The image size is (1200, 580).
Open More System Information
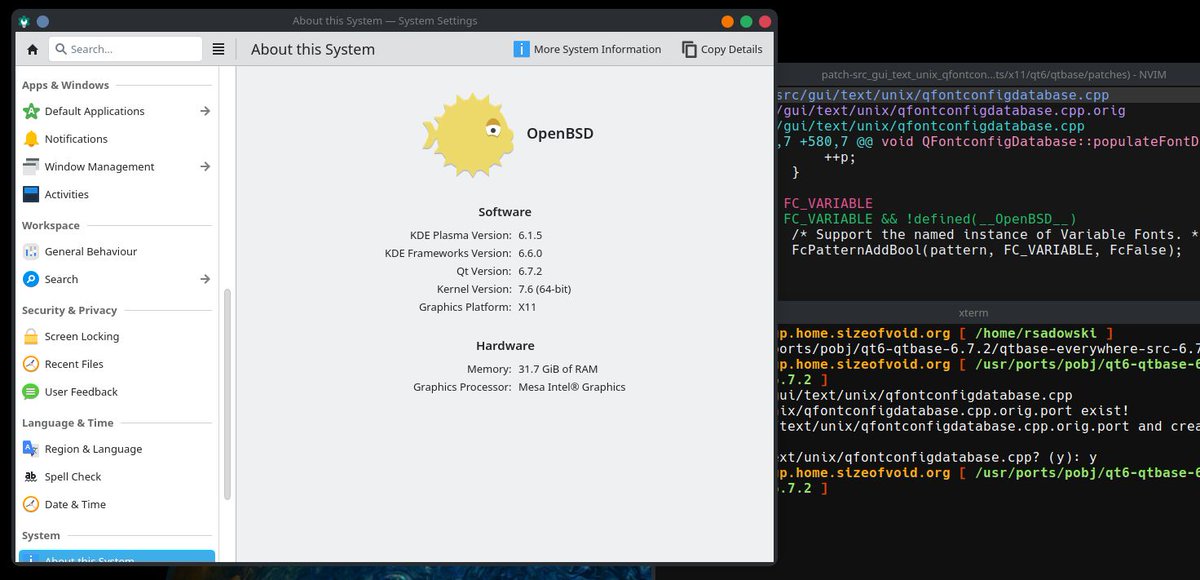(x=587, y=49)
